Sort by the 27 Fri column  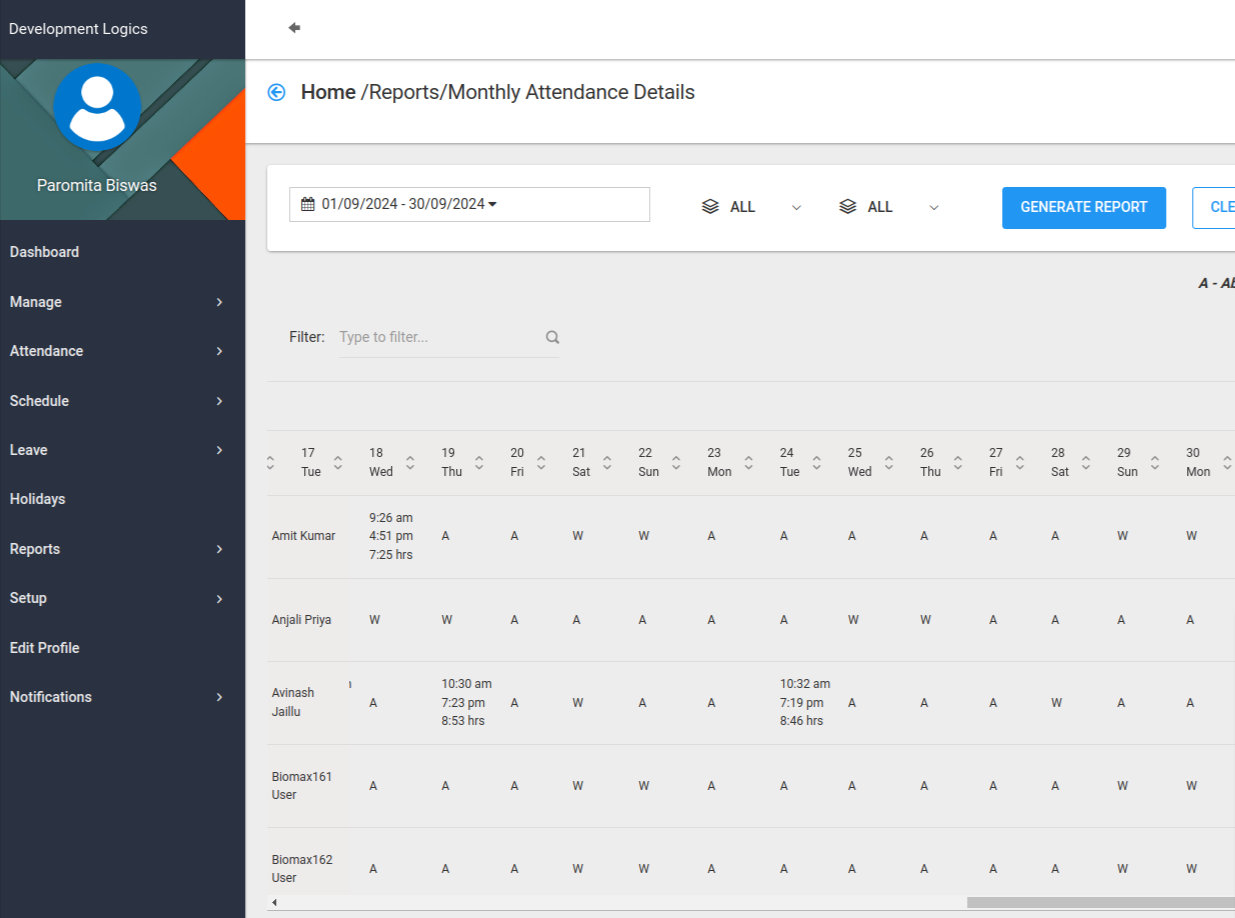click(x=1020, y=463)
